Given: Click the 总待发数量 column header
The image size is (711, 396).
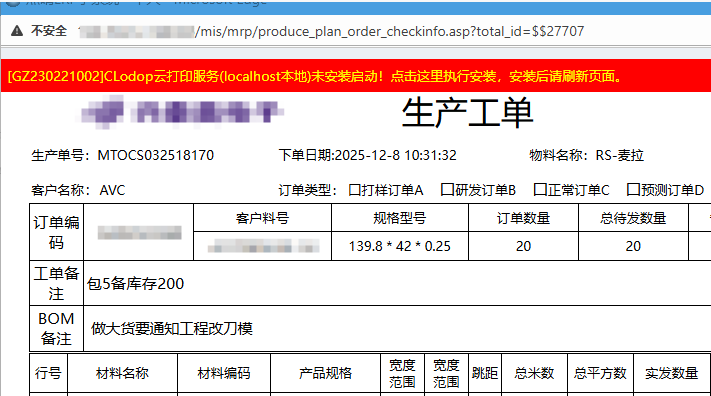Looking at the screenshot, I should pyautogui.click(x=633, y=218).
